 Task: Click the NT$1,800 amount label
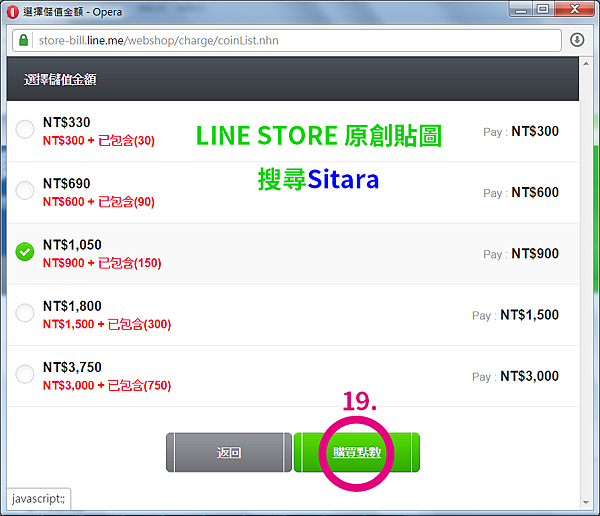click(x=72, y=306)
